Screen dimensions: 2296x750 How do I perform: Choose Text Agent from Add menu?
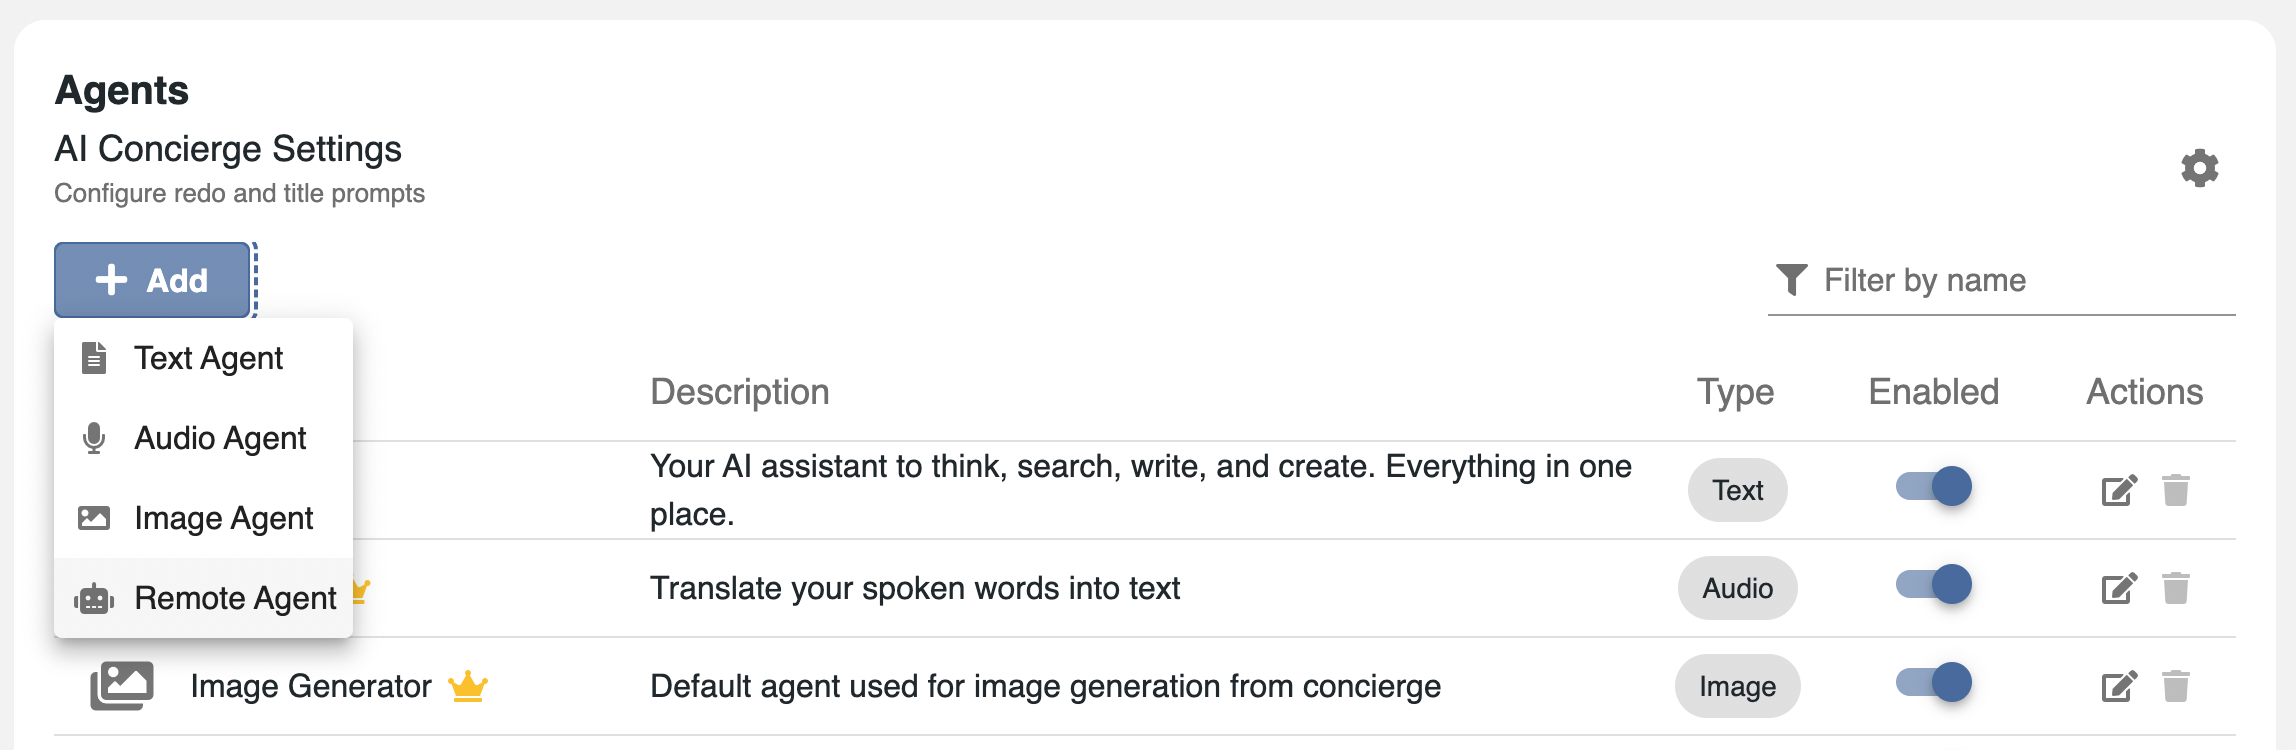pyautogui.click(x=208, y=358)
